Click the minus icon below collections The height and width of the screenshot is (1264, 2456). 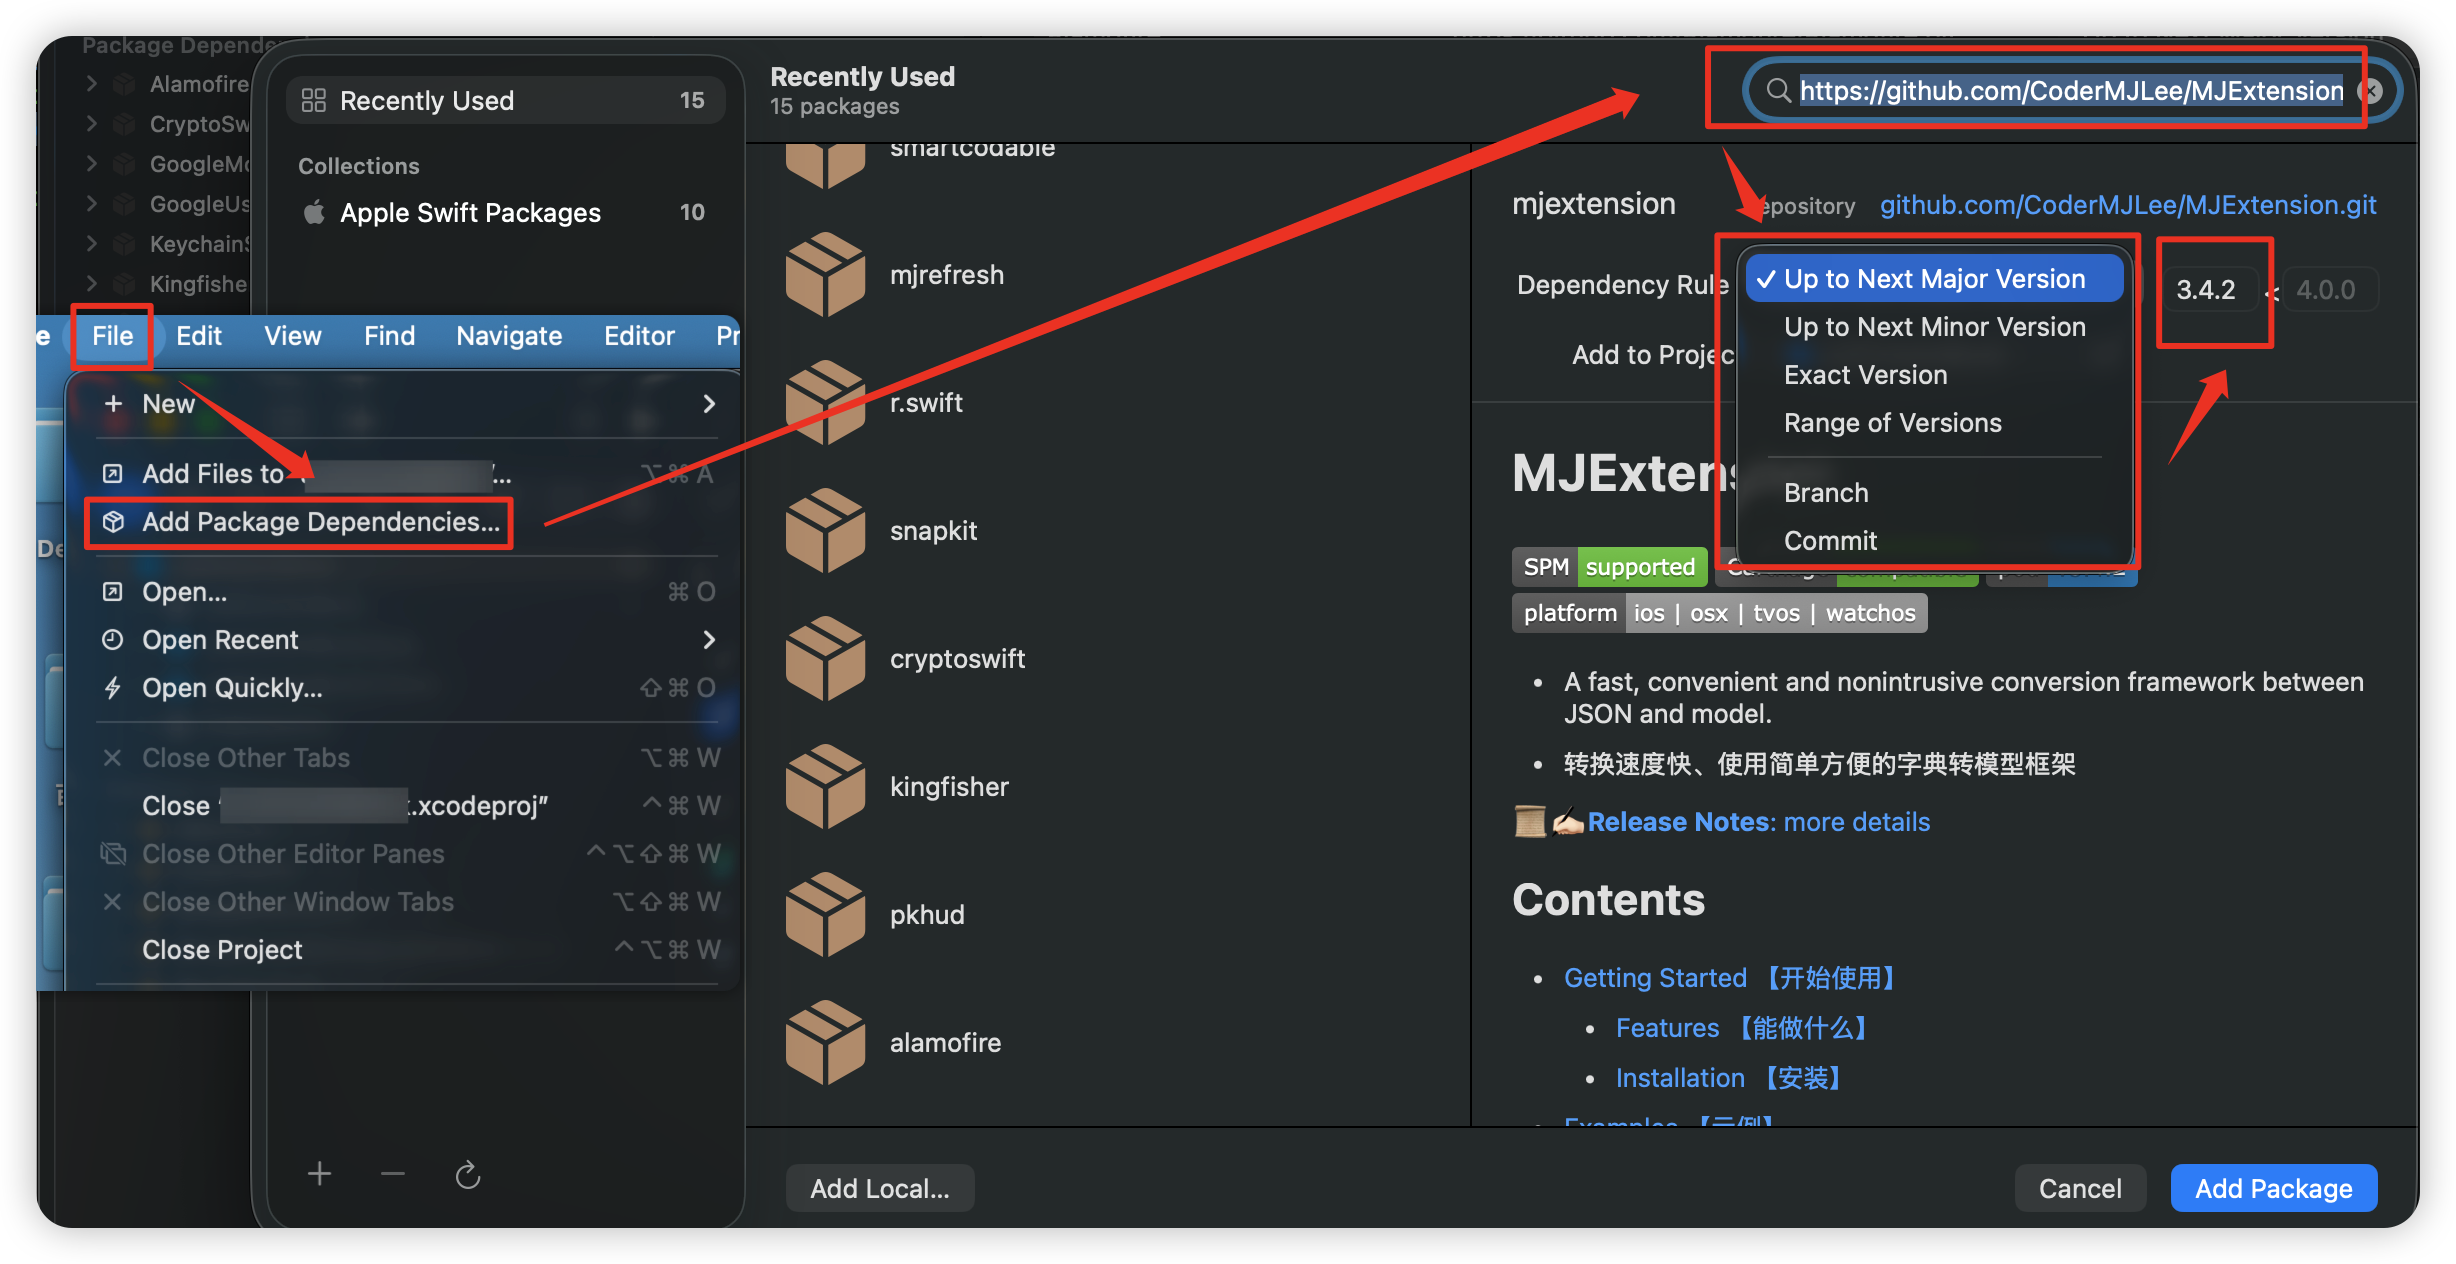(393, 1174)
